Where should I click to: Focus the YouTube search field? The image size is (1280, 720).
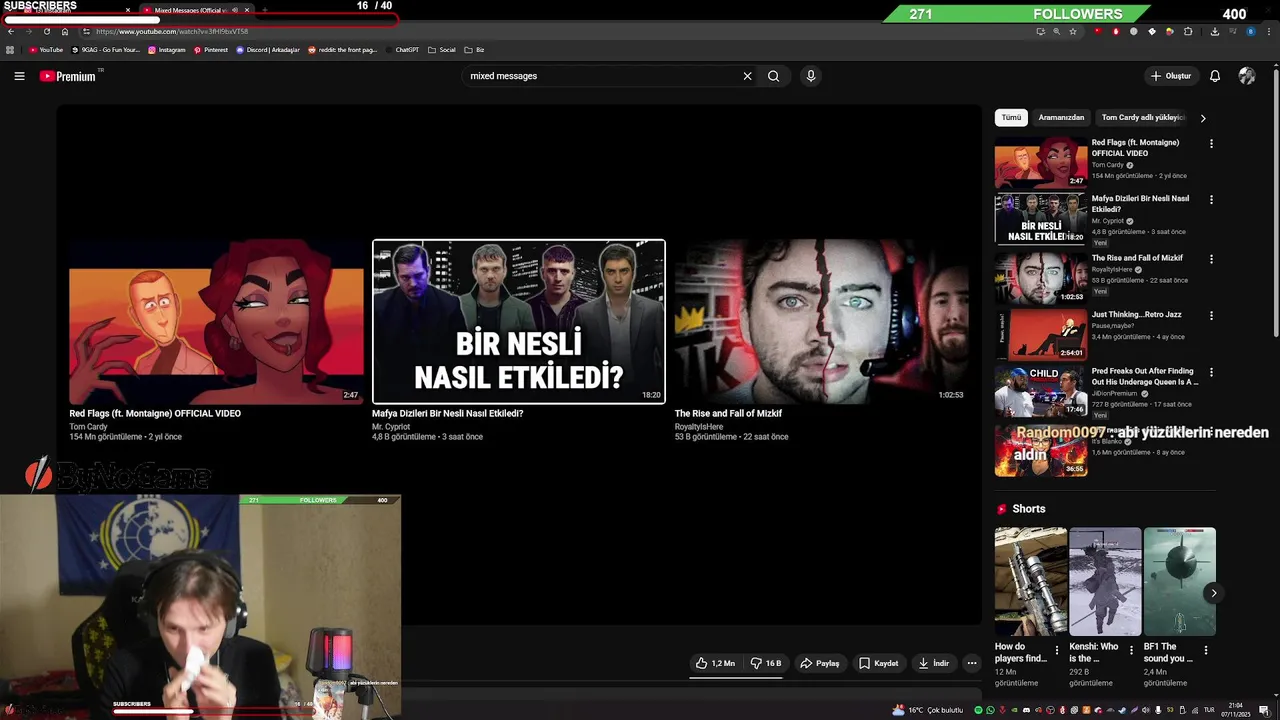600,76
